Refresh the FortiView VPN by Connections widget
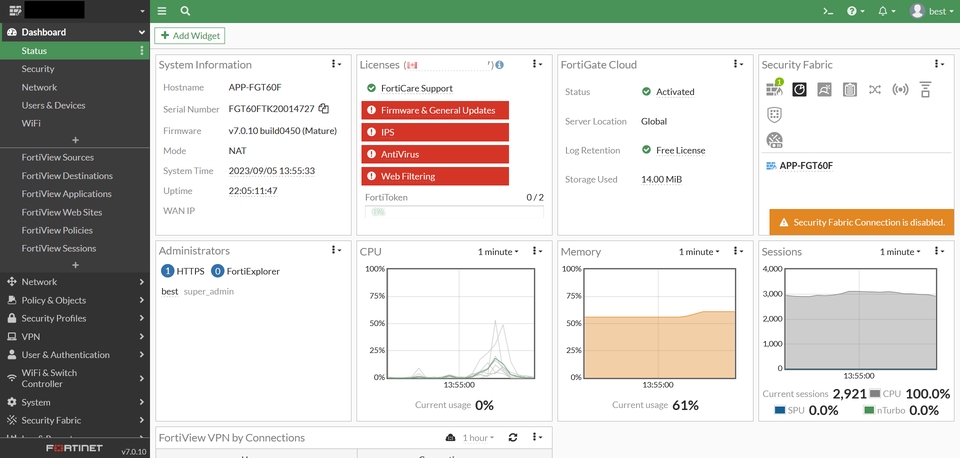Screen dimensions: 960x458 tap(513, 437)
